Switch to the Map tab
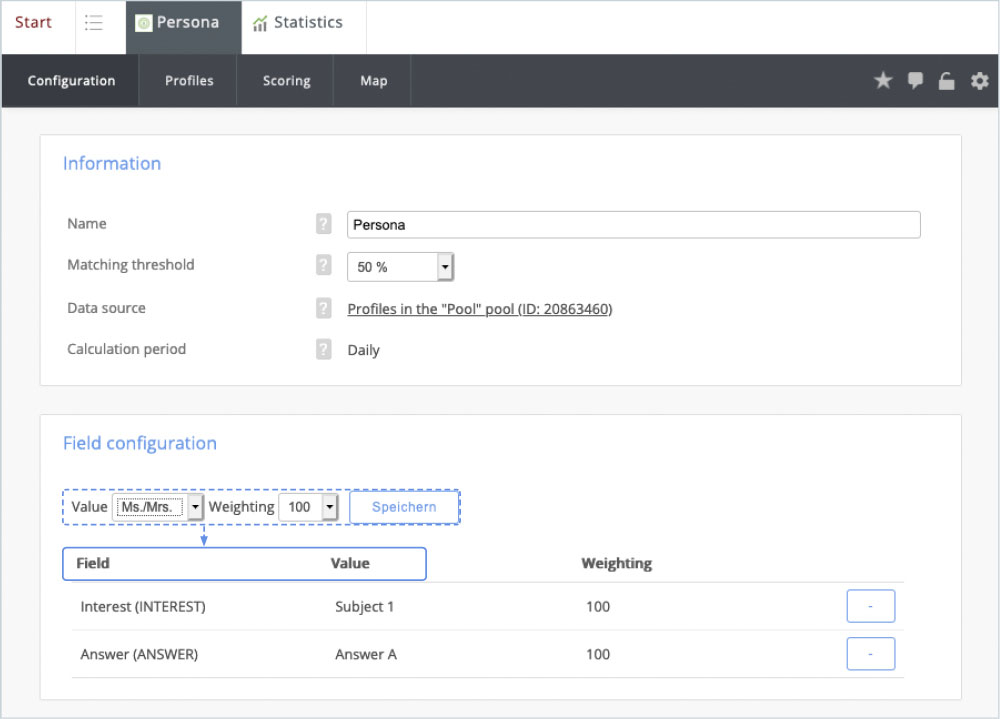1000x719 pixels. pos(373,81)
